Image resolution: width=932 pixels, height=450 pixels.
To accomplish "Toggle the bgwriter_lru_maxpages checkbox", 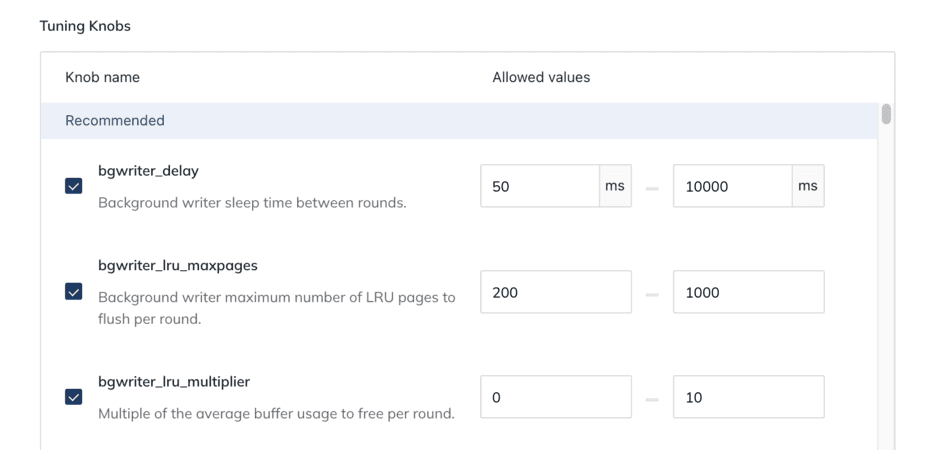I will point(74,292).
